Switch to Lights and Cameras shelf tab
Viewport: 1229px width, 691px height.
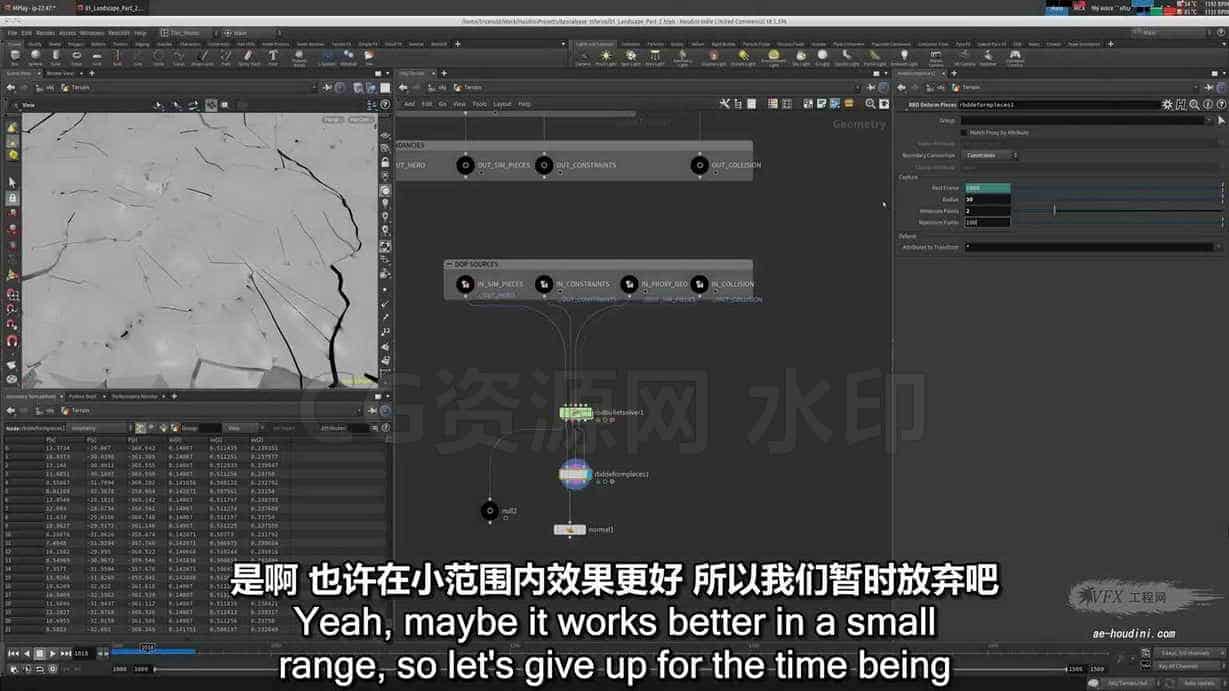pos(595,44)
